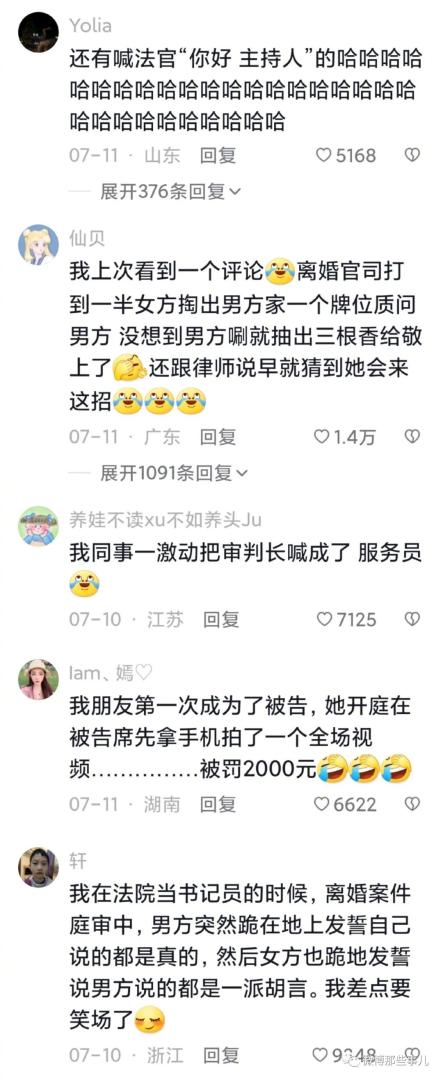Dislike 仙贝's comment using broken heart icon
Viewport: 443px width, 1080px height.
point(412,436)
